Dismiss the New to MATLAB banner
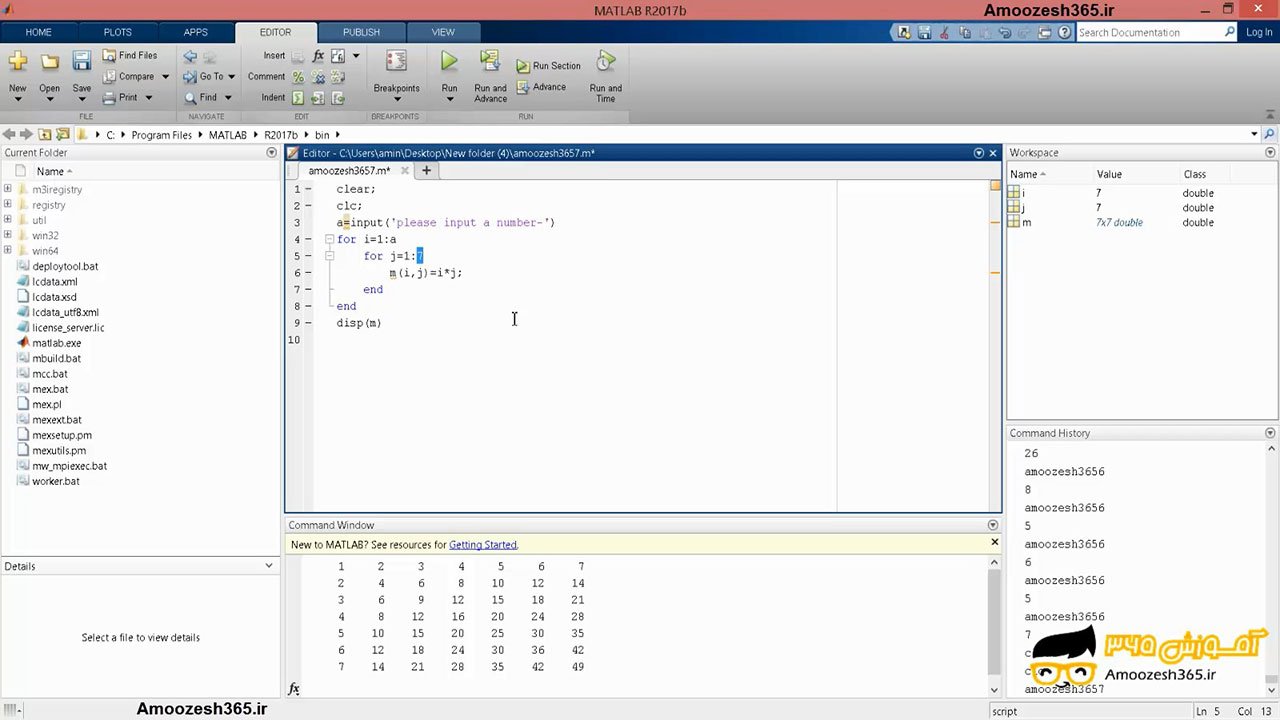This screenshot has height=720, width=1280. tap(994, 542)
